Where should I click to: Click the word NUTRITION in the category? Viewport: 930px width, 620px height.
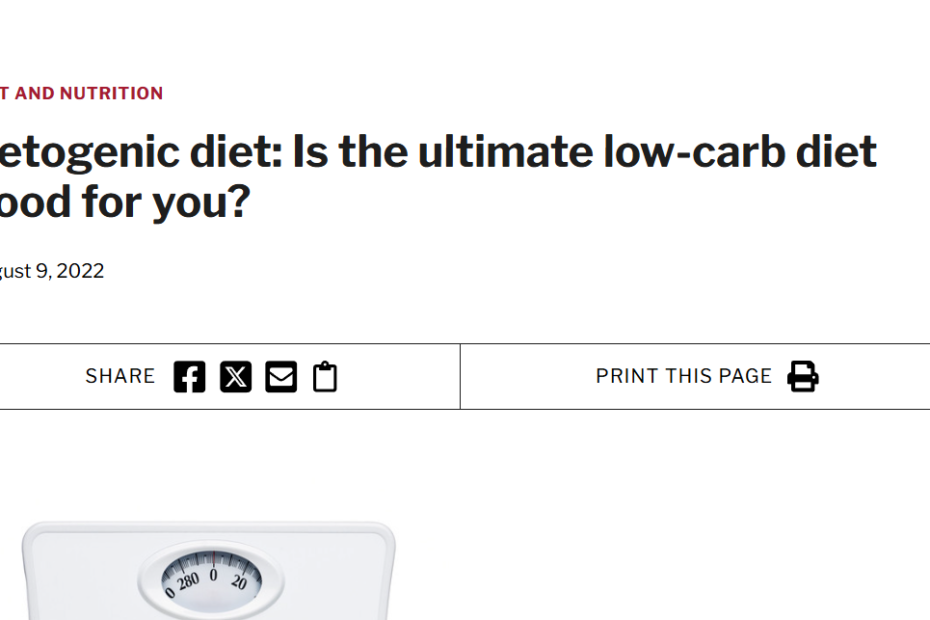(x=111, y=94)
